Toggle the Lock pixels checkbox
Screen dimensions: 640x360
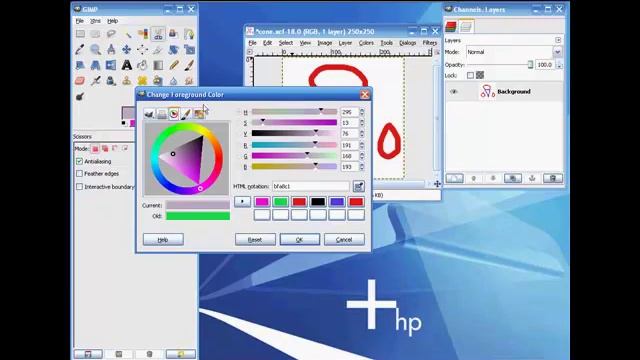(x=471, y=76)
